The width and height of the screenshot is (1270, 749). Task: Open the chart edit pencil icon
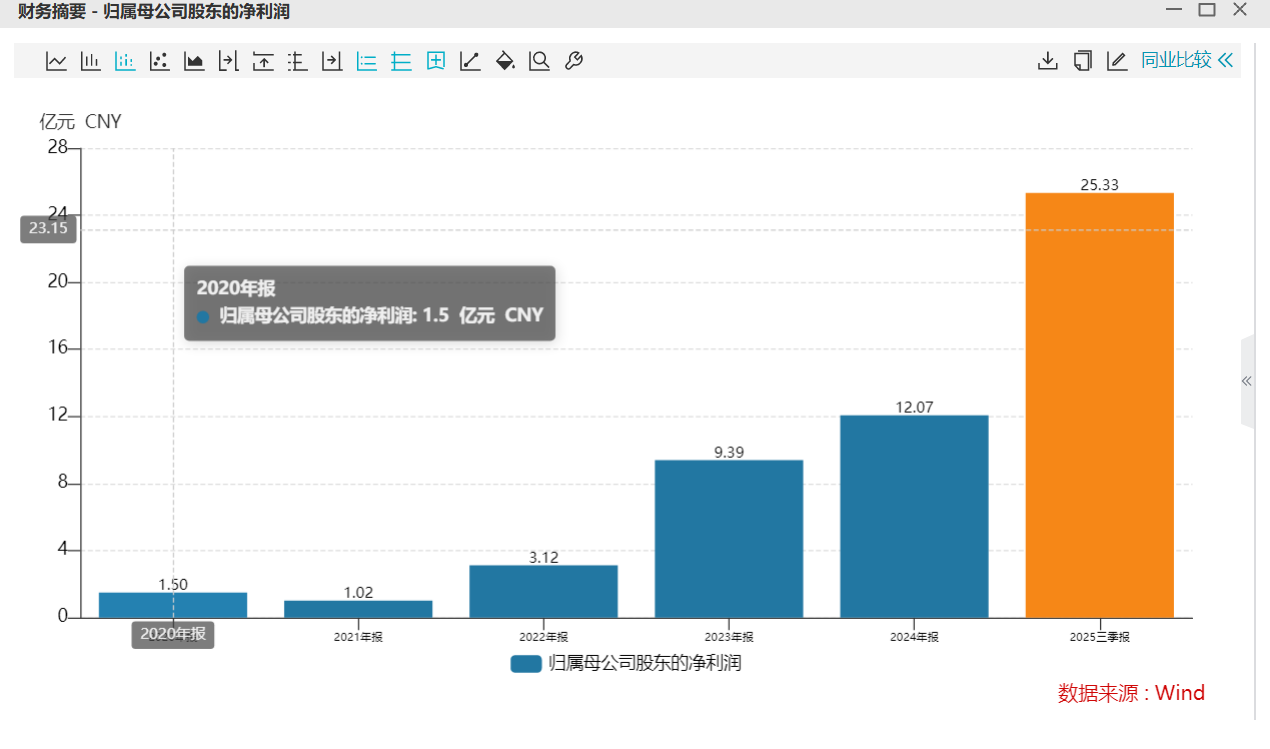1117,61
